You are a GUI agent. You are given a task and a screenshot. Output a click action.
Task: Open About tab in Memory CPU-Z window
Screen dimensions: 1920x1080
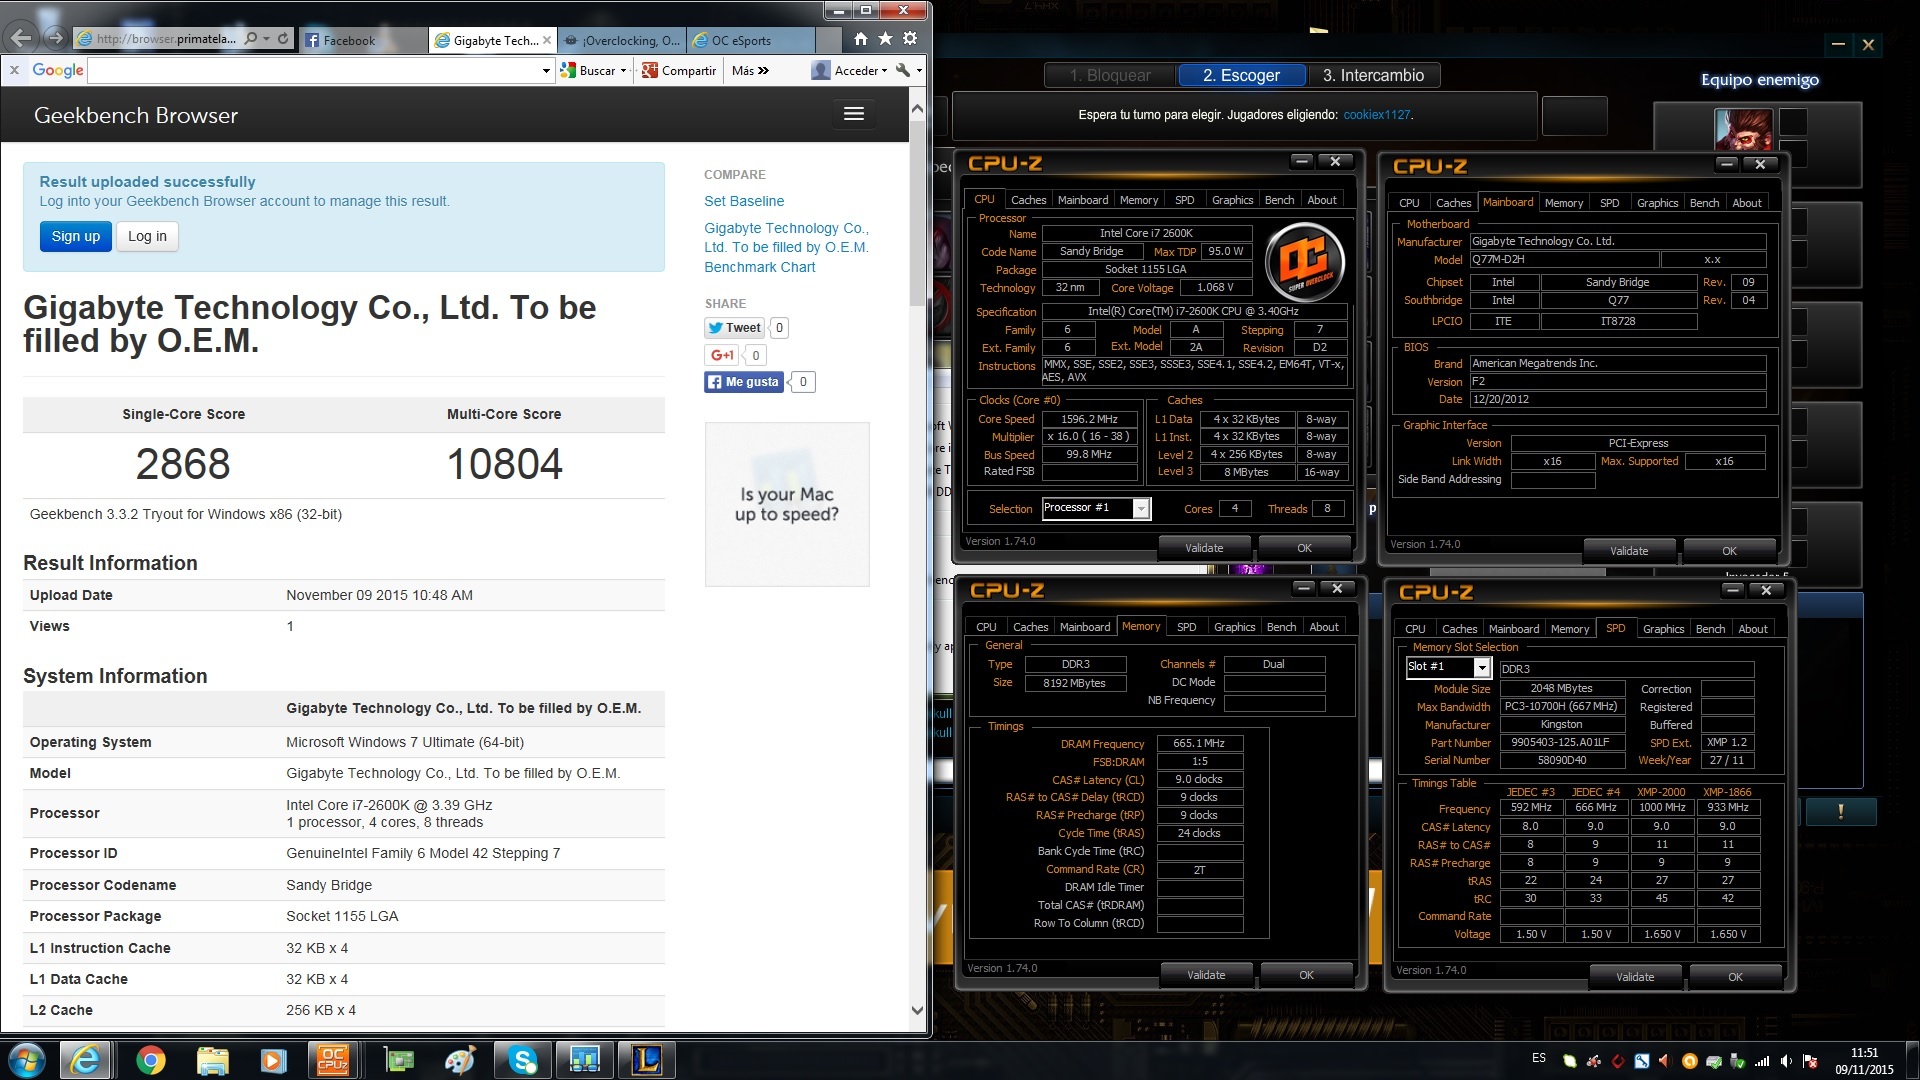pyautogui.click(x=1324, y=627)
